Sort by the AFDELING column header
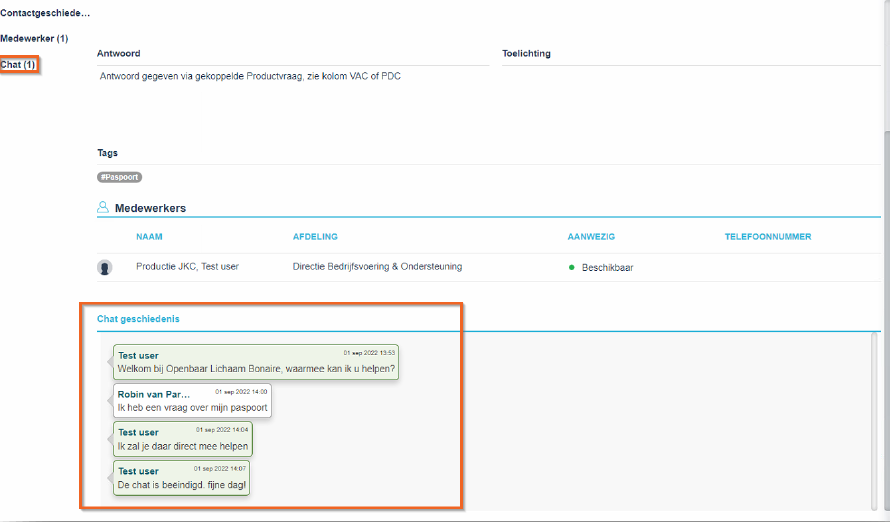 [x=315, y=237]
